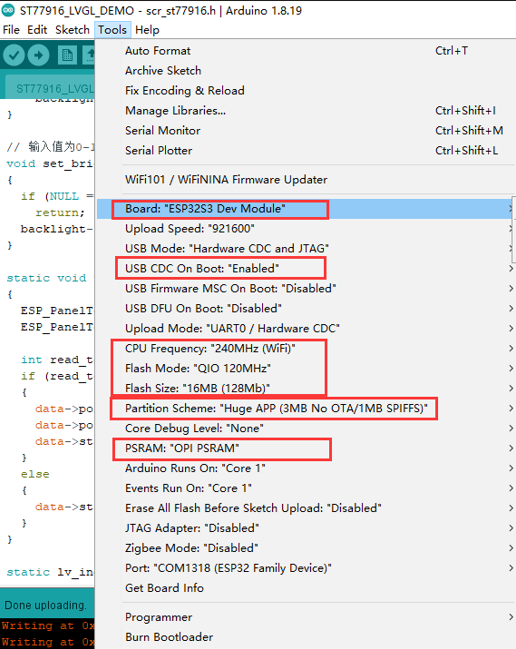Screen dimensions: 516x649
Task: Open USB CDC On Boot Enabled option
Action: (306, 269)
